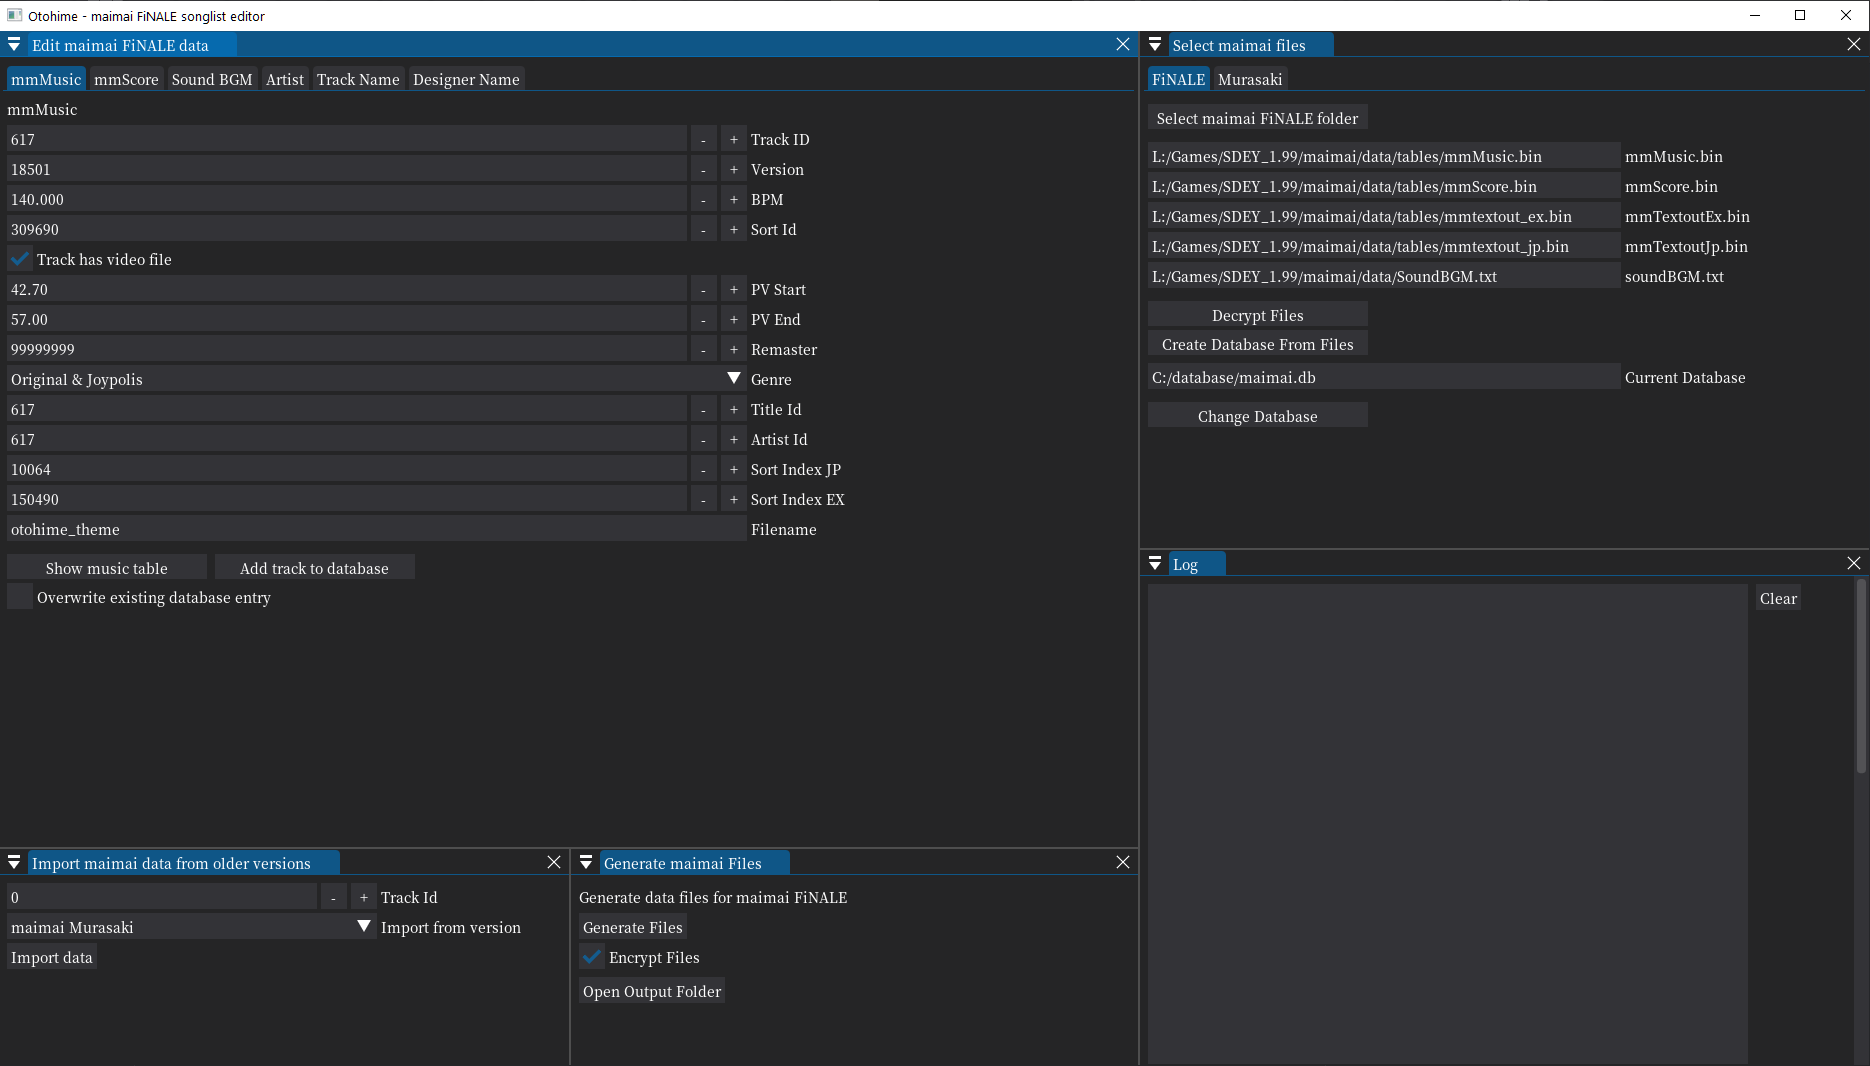
Task: Disable Encrypt Files
Action: pyautogui.click(x=591, y=957)
